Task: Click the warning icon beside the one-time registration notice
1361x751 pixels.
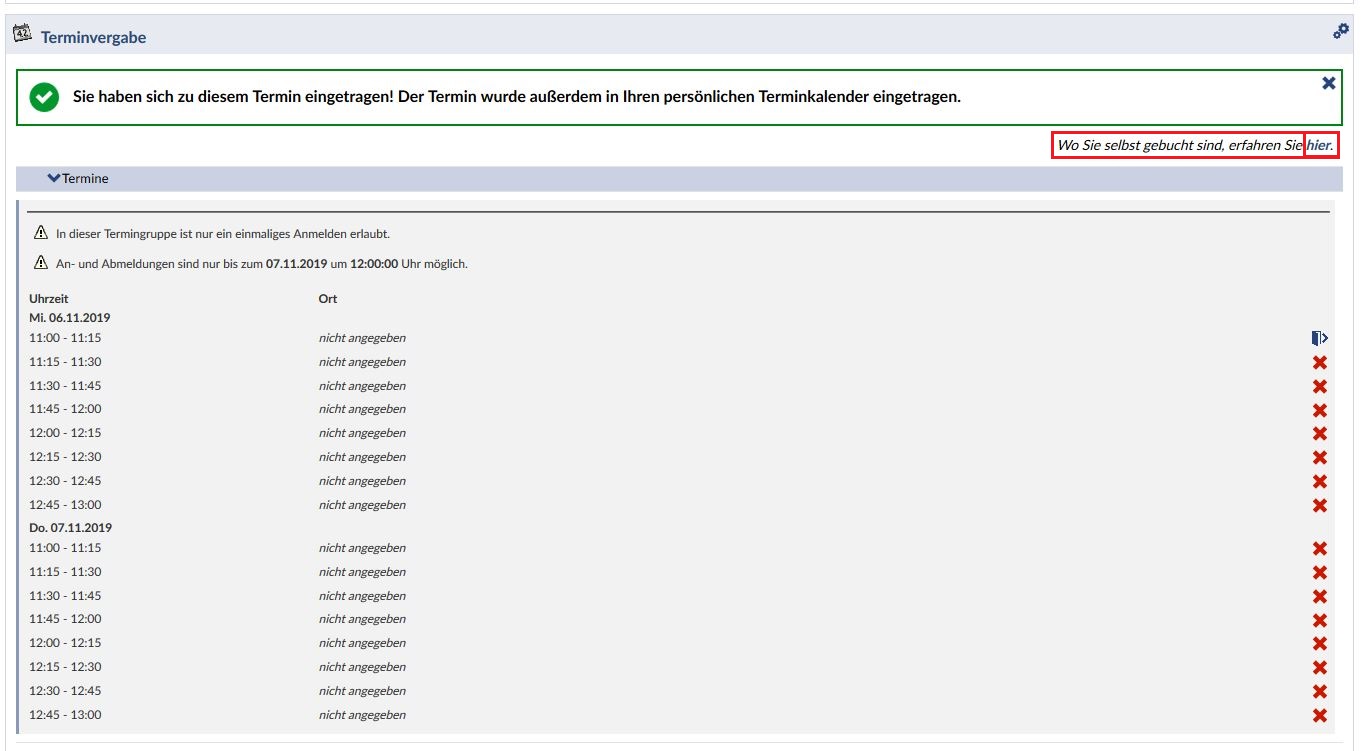Action: click(x=41, y=233)
